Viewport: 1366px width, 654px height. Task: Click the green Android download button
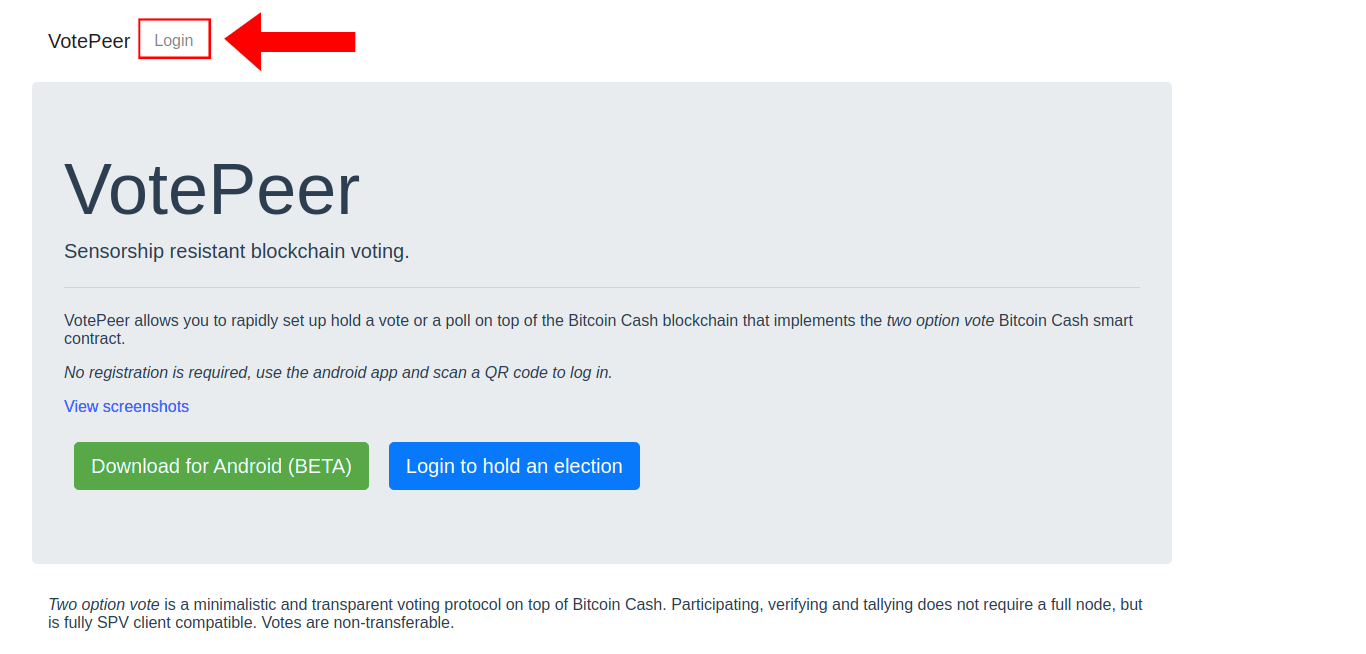(220, 465)
